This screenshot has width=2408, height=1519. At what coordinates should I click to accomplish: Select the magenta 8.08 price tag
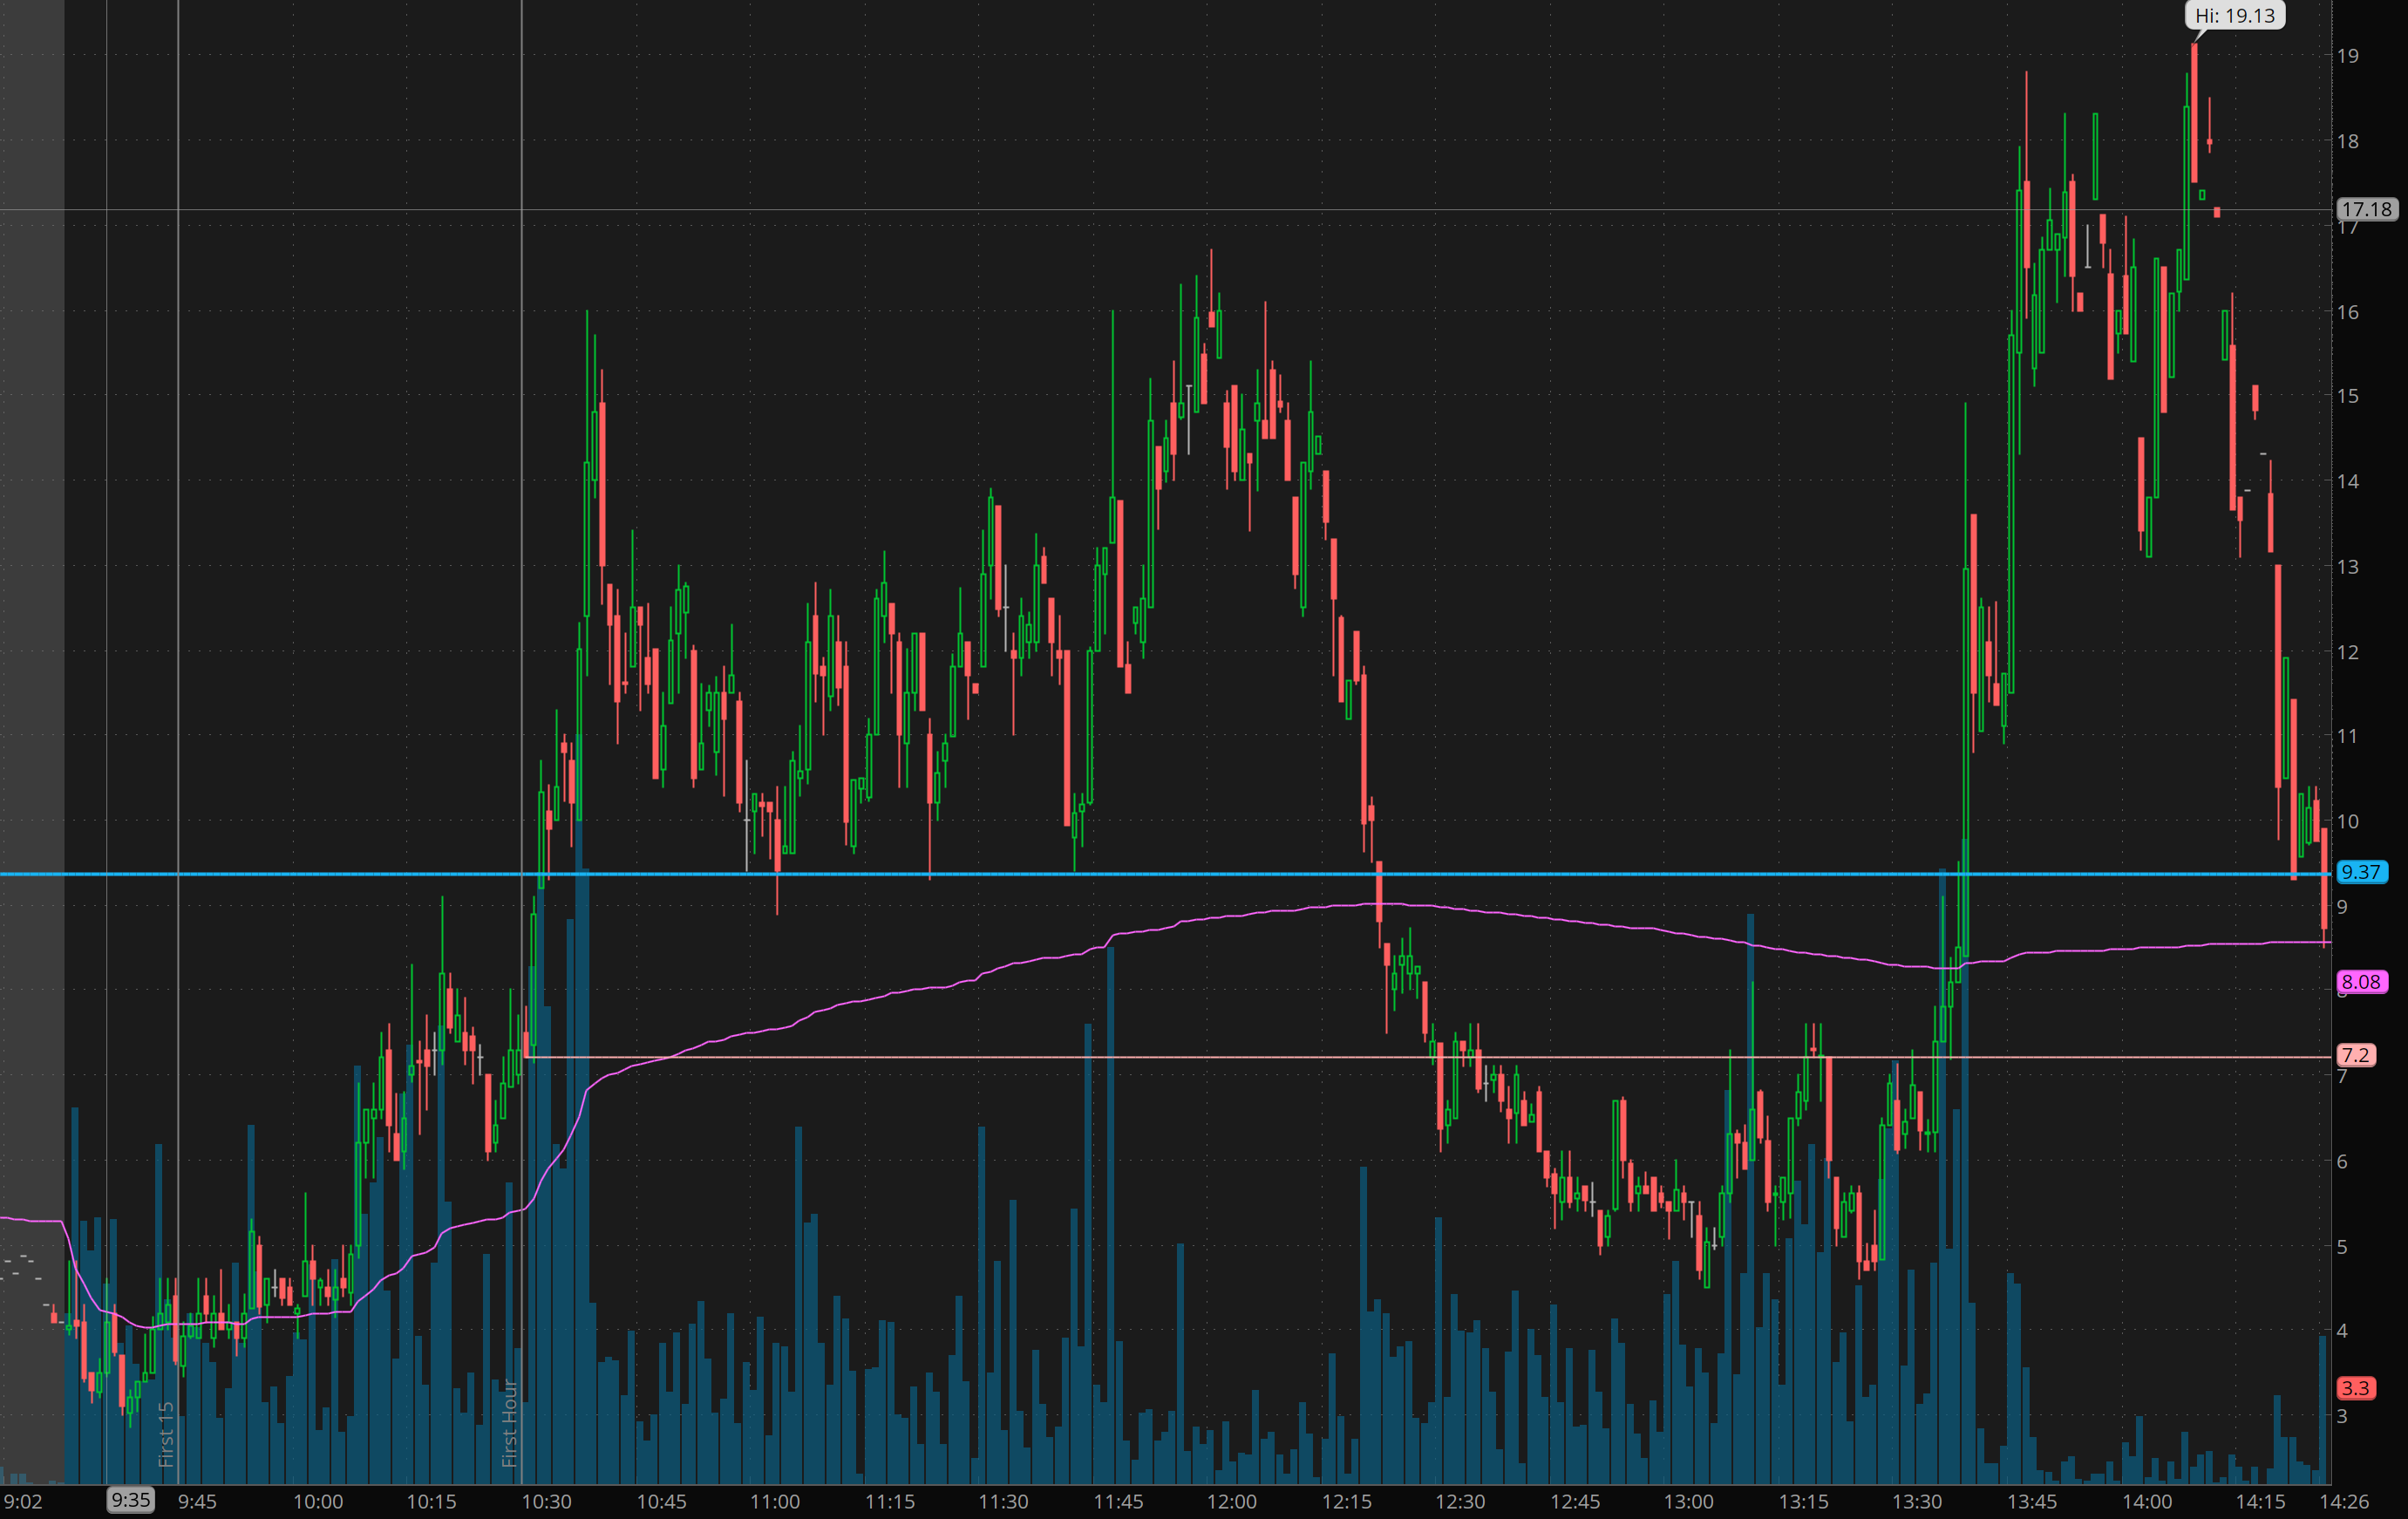[x=2360, y=982]
